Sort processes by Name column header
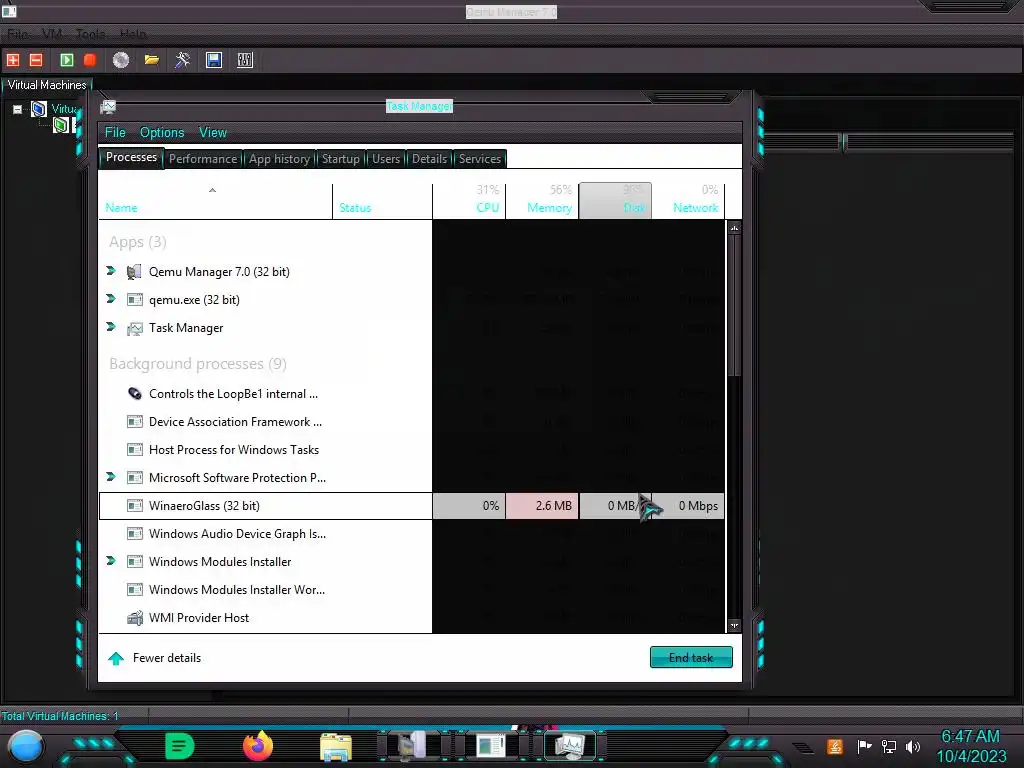The height and width of the screenshot is (768, 1024). (x=216, y=201)
